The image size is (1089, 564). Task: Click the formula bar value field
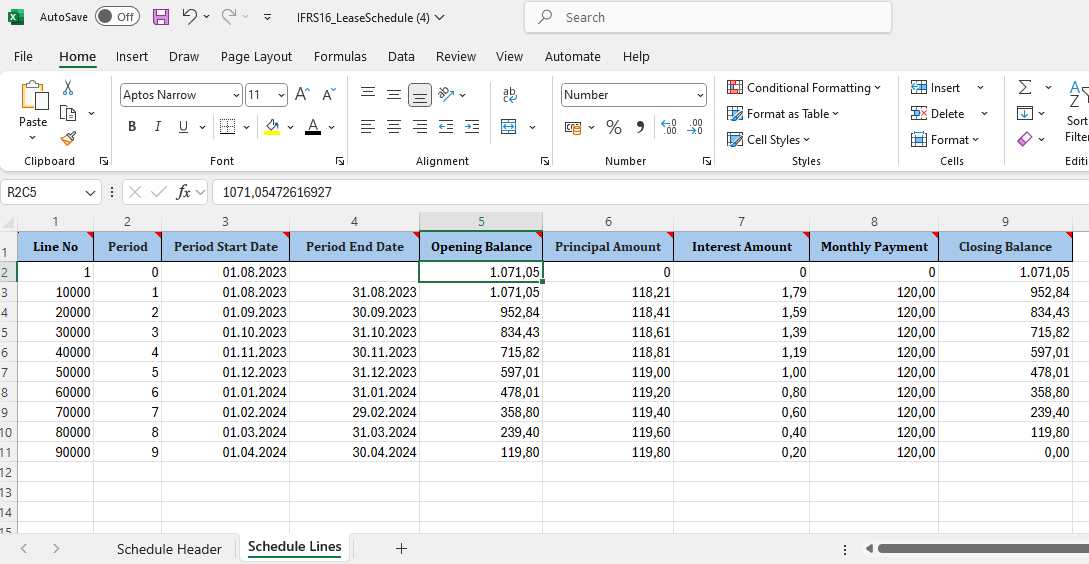(650, 192)
